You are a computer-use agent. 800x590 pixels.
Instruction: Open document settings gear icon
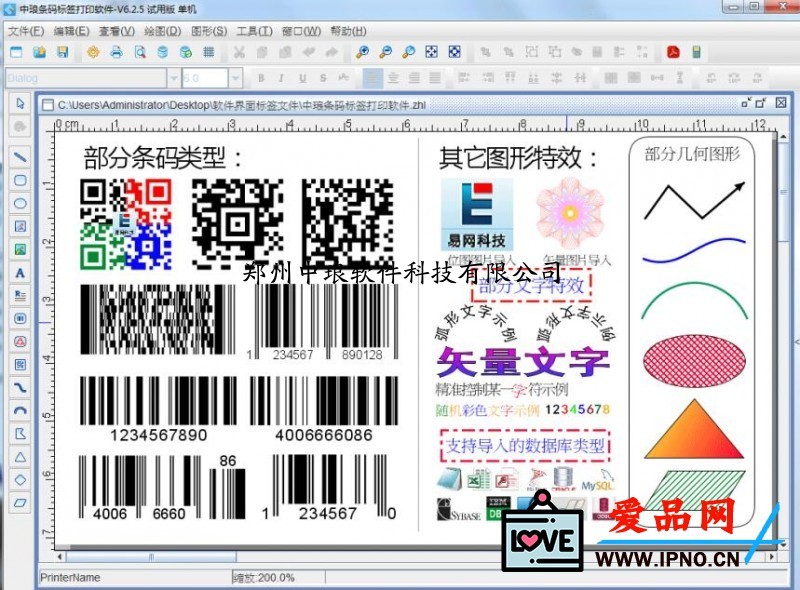pos(93,52)
